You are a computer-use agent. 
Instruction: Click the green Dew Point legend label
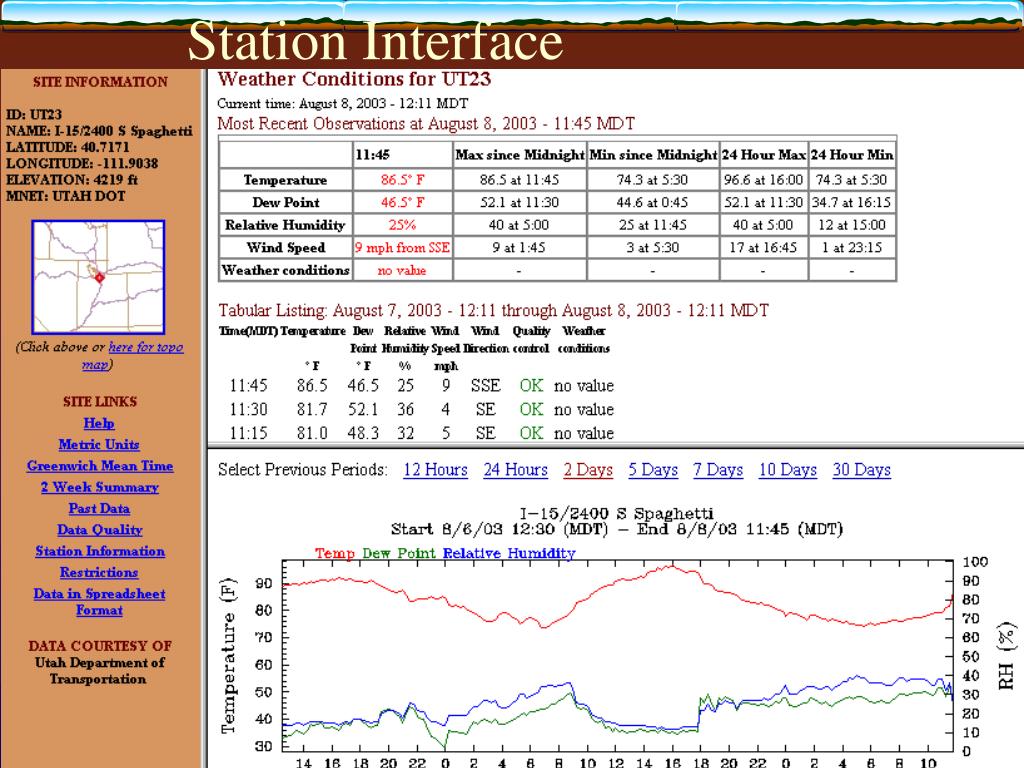point(399,553)
